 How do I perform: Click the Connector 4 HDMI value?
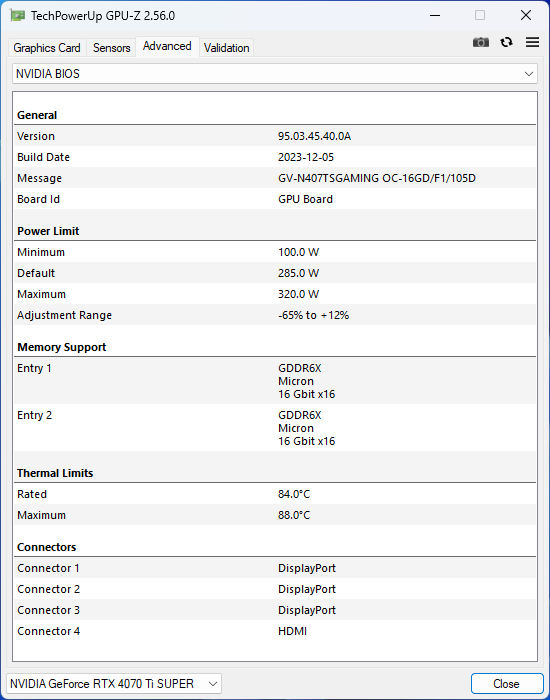coord(292,631)
